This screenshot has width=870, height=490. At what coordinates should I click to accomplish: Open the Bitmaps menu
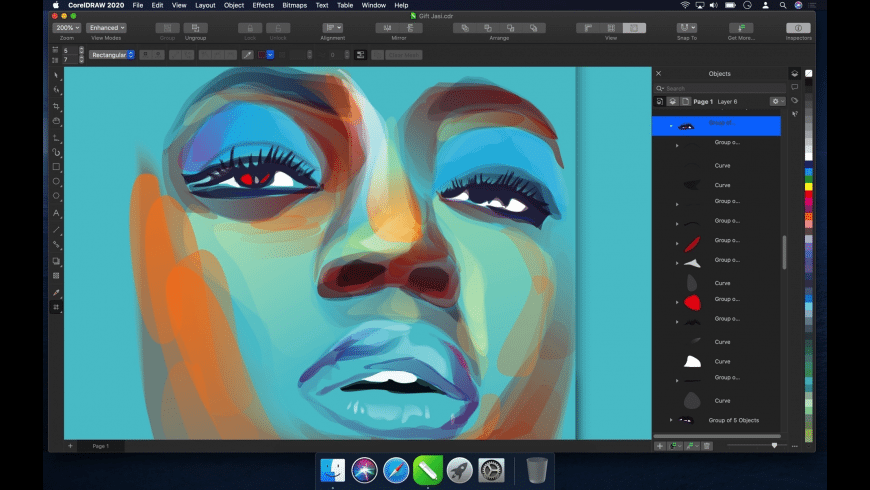click(294, 5)
